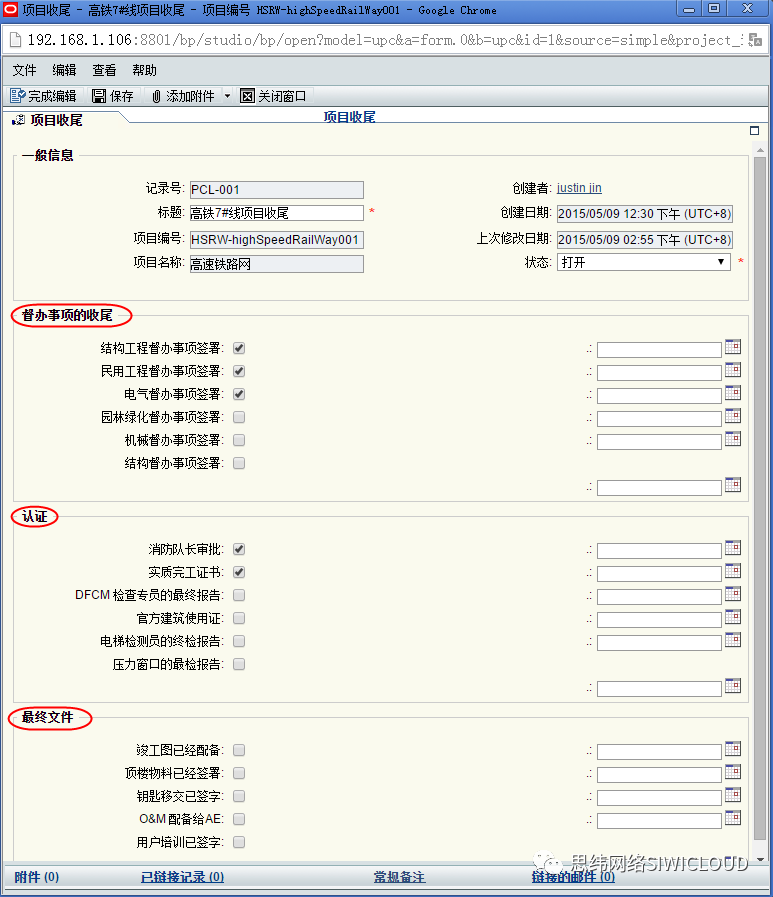Open calendar for 竣工图已经配备 date
Screen dimensions: 773x897
tap(732, 748)
